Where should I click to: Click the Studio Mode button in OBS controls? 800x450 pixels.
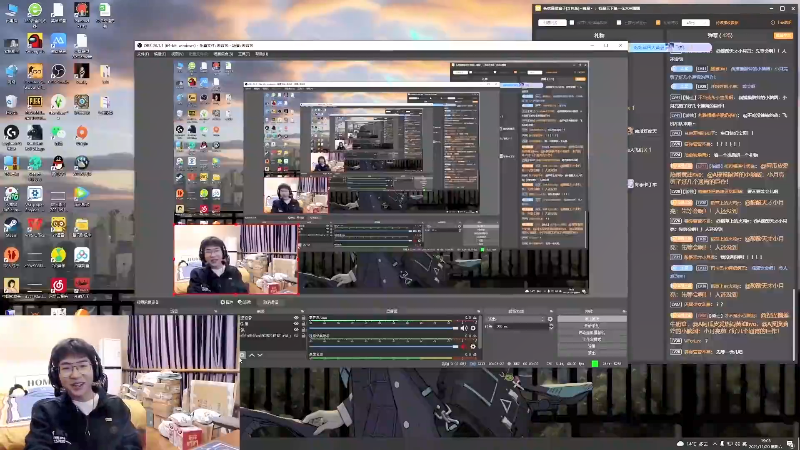(x=592, y=339)
